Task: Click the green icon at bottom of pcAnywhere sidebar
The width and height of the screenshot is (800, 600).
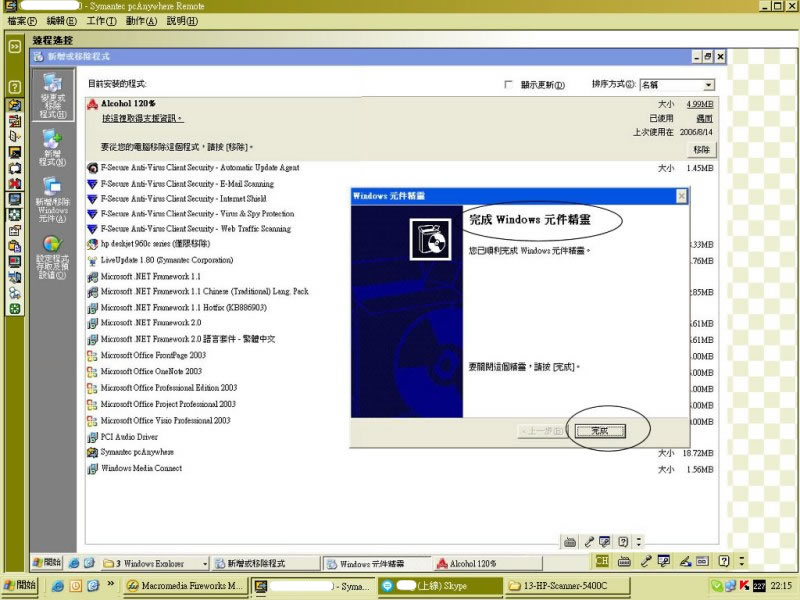Action: [15, 309]
